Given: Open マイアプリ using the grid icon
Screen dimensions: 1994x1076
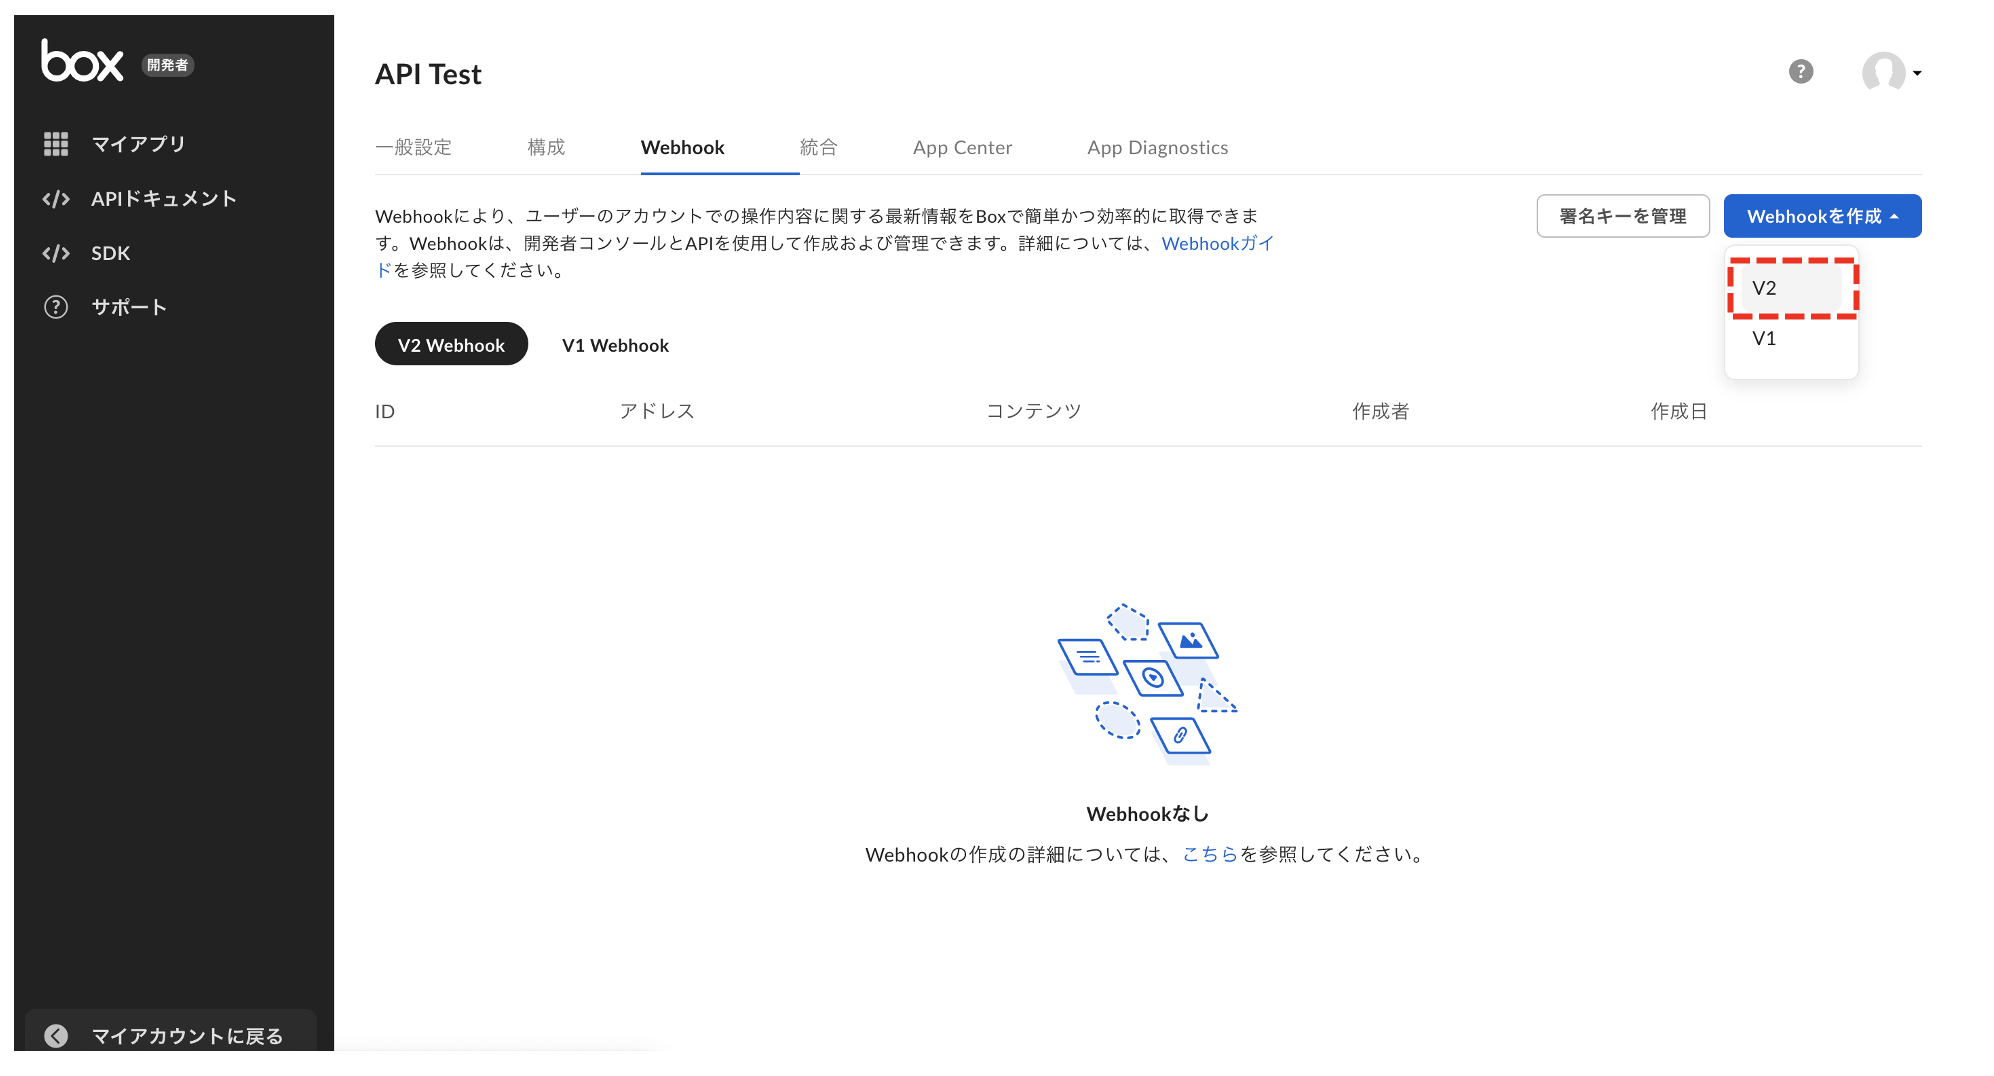Looking at the screenshot, I should tap(56, 143).
